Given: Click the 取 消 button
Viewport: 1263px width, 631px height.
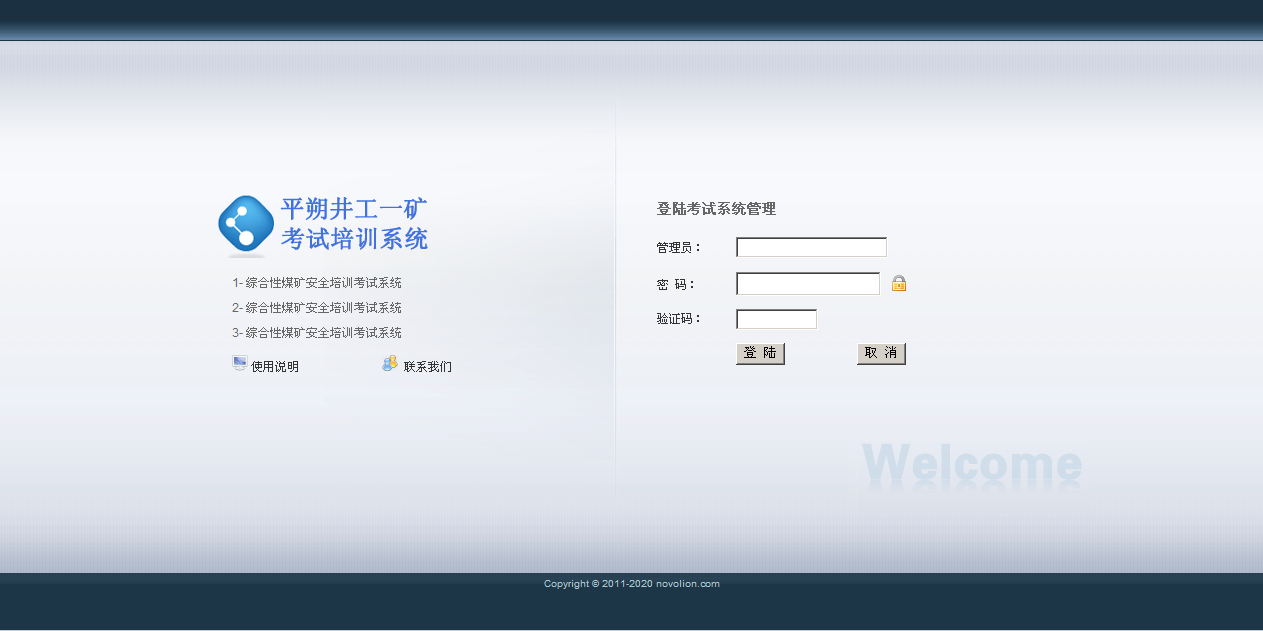Looking at the screenshot, I should (x=881, y=353).
